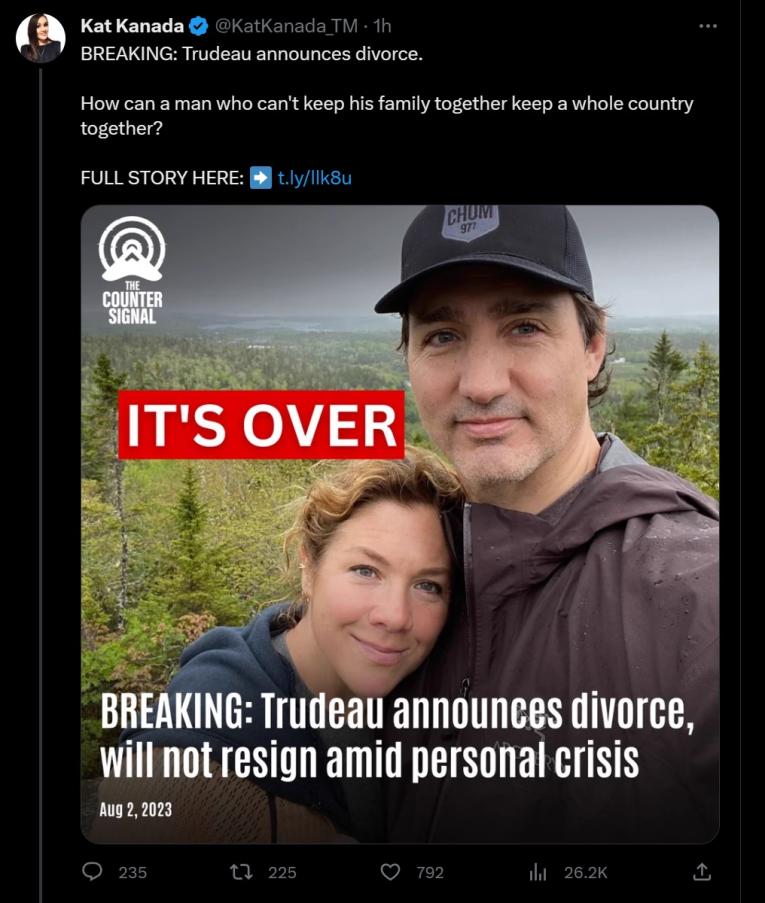
Task: Open the reply comment icon
Action: click(x=92, y=871)
